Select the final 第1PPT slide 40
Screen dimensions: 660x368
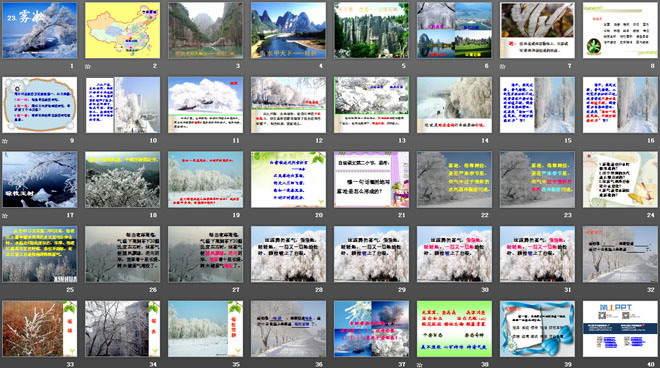[x=620, y=329]
